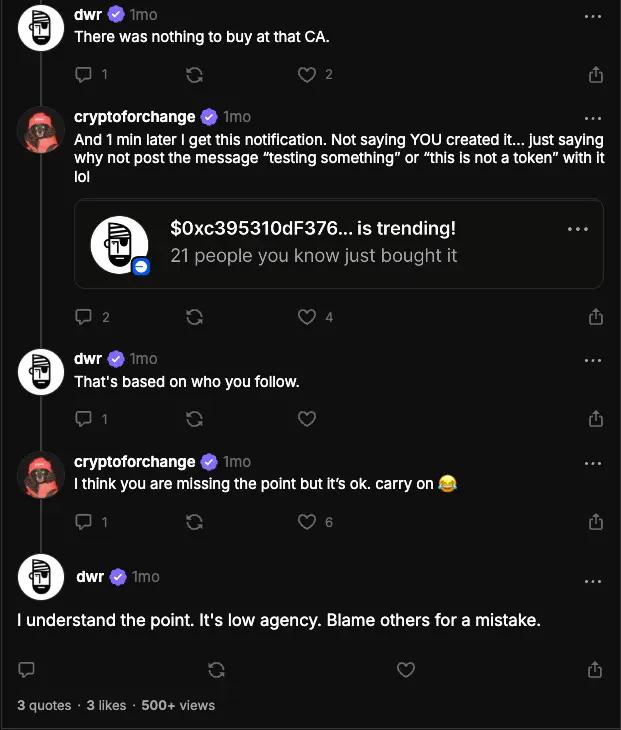Like dwr's "nothing to buy at that CA" post
621x730 pixels.
[x=308, y=74]
